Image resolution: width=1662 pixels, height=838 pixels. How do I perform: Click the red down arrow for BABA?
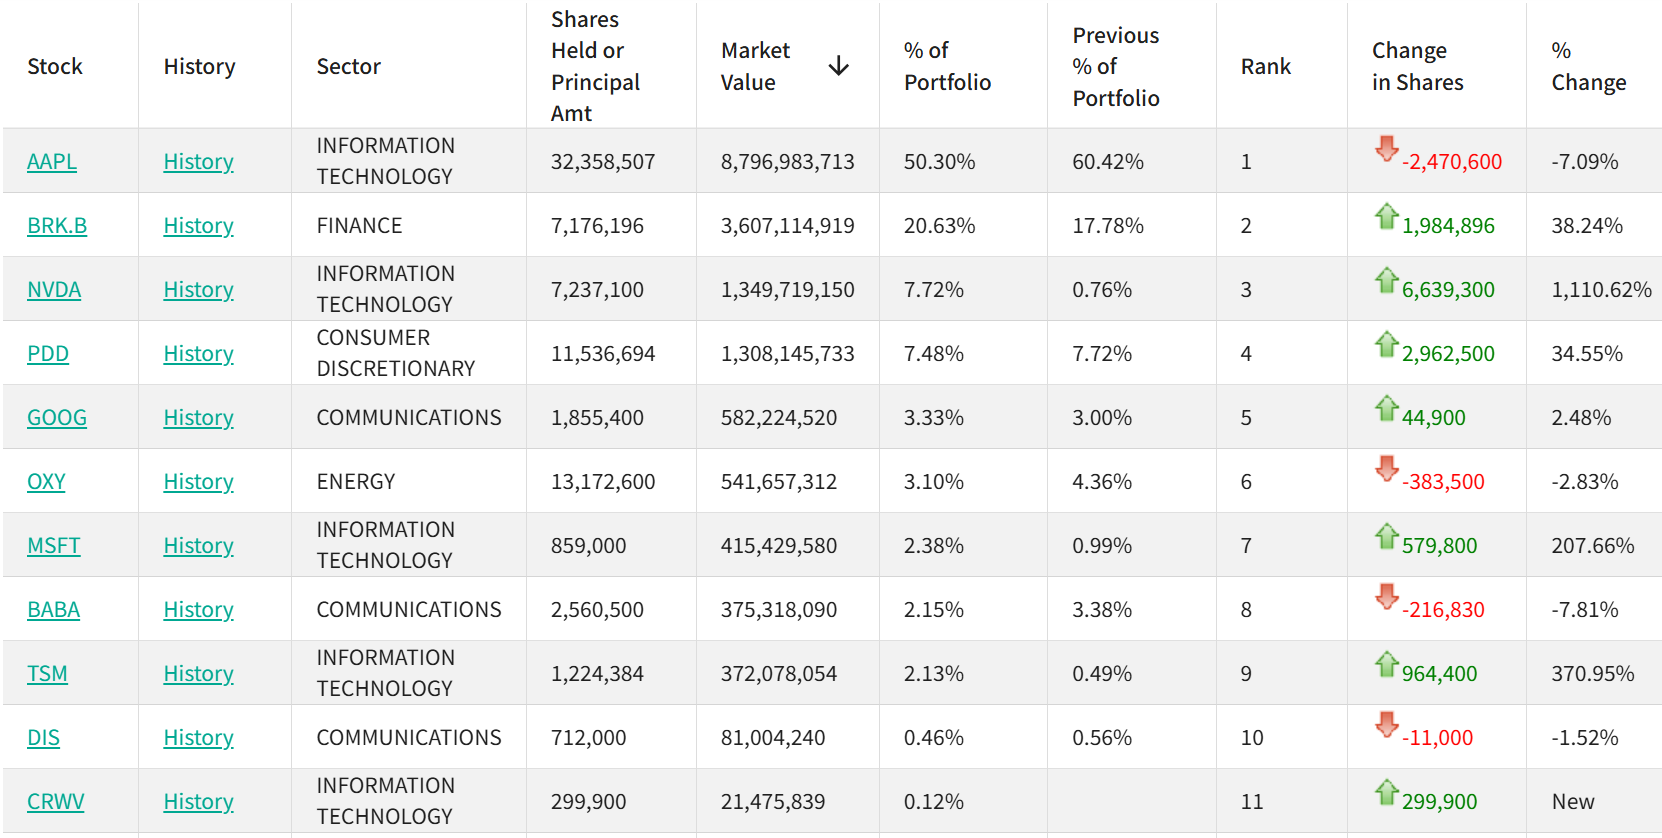1386,597
